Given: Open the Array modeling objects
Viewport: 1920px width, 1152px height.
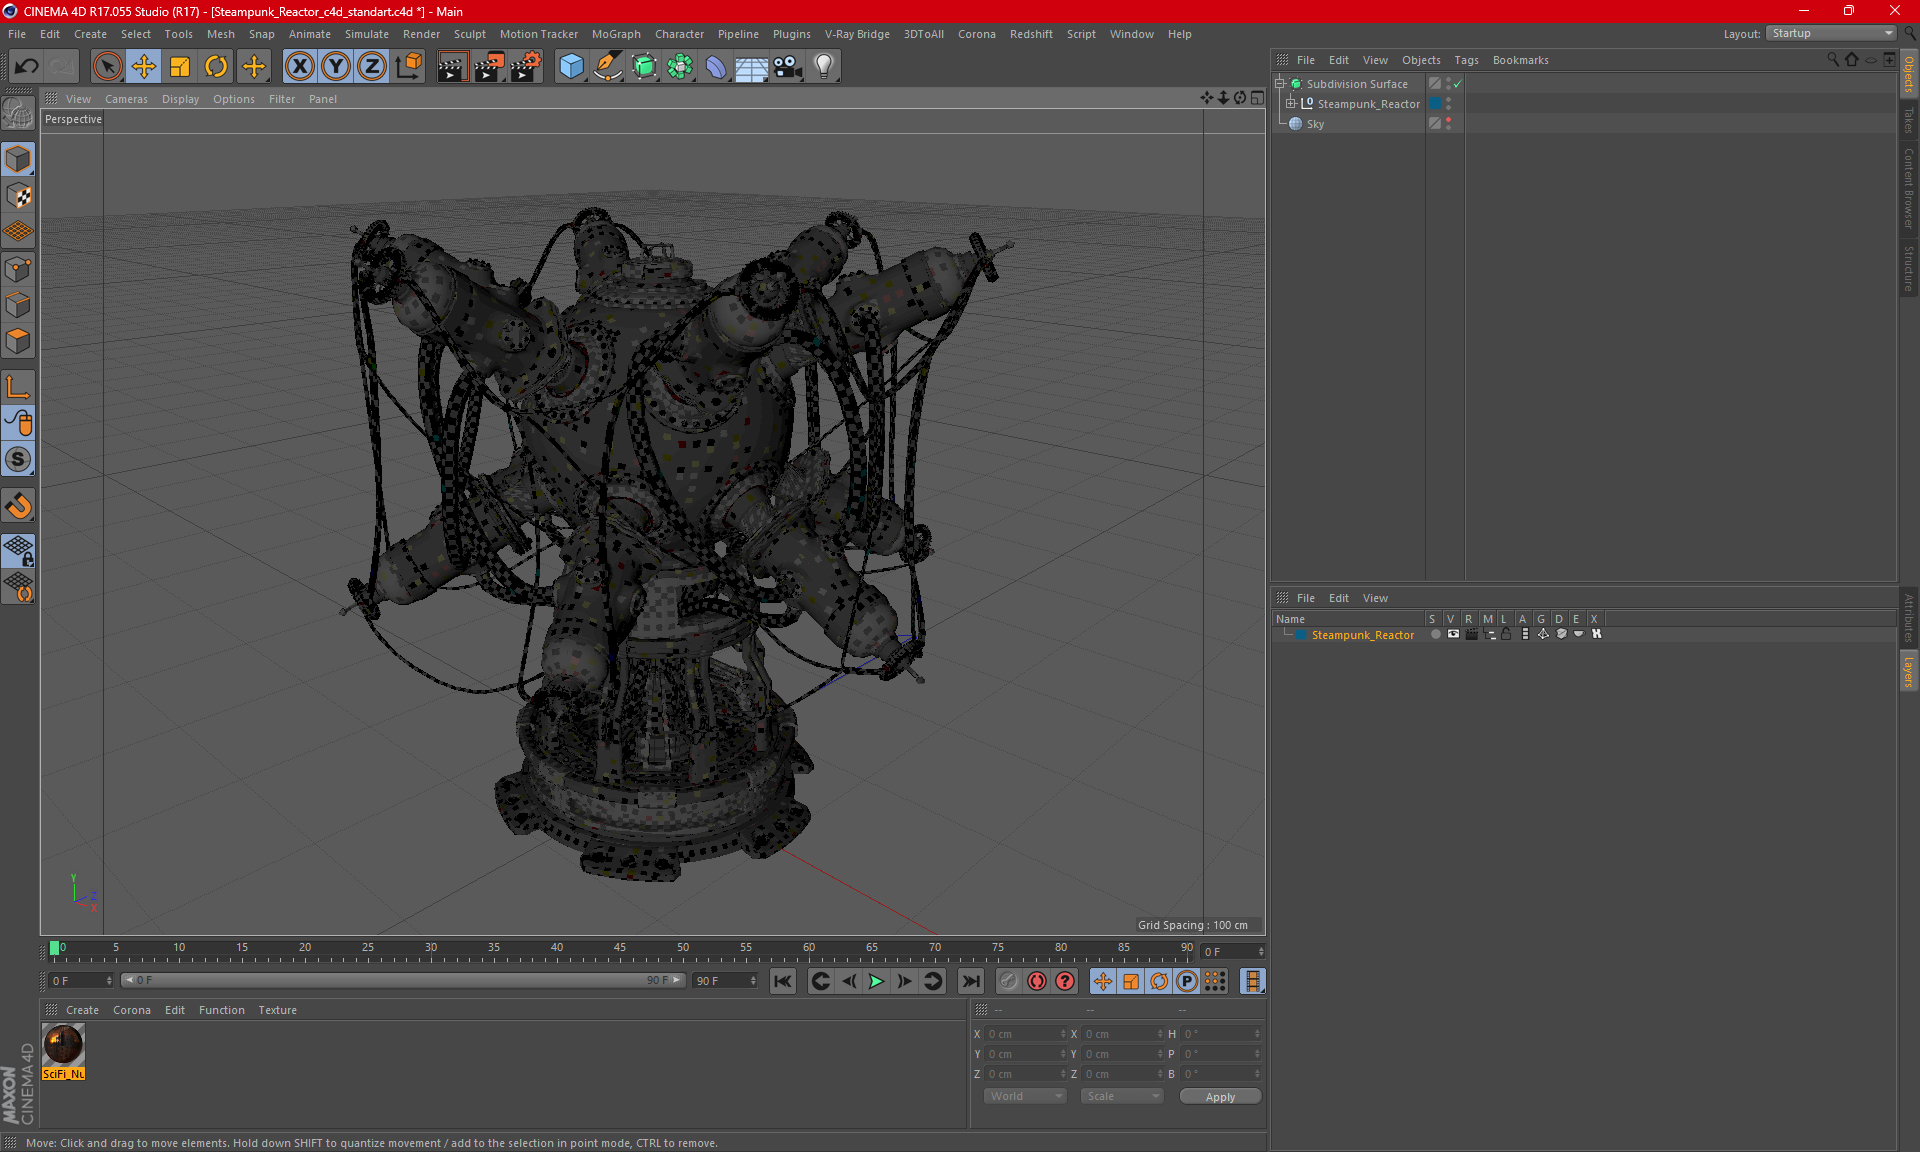Looking at the screenshot, I should click(x=680, y=67).
